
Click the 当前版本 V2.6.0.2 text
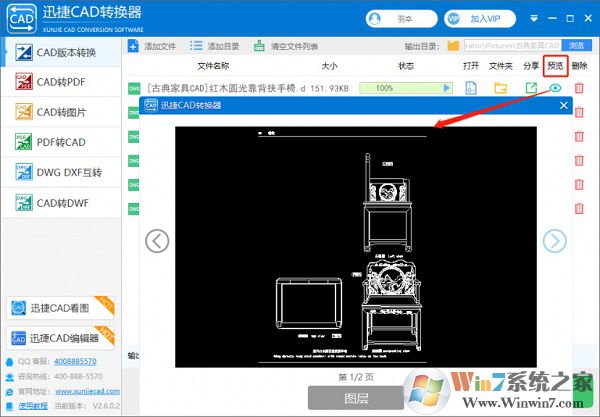[87, 406]
